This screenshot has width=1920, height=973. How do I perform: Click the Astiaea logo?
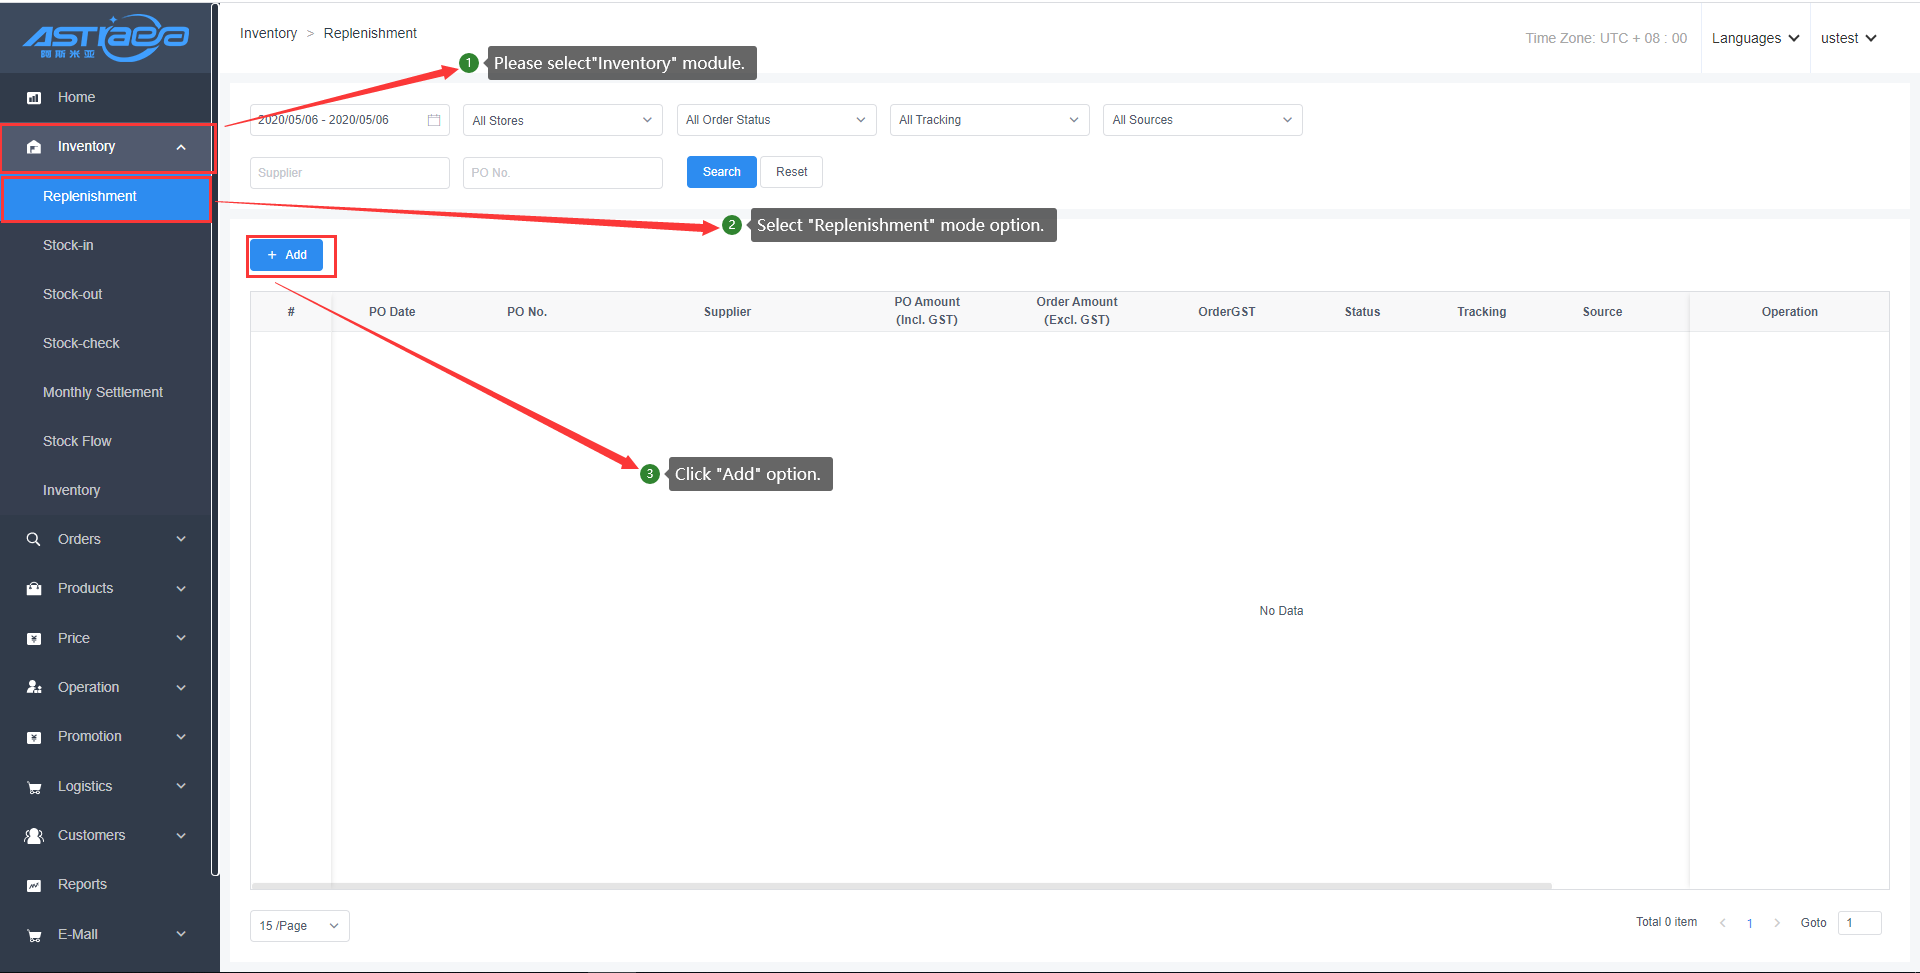point(106,38)
